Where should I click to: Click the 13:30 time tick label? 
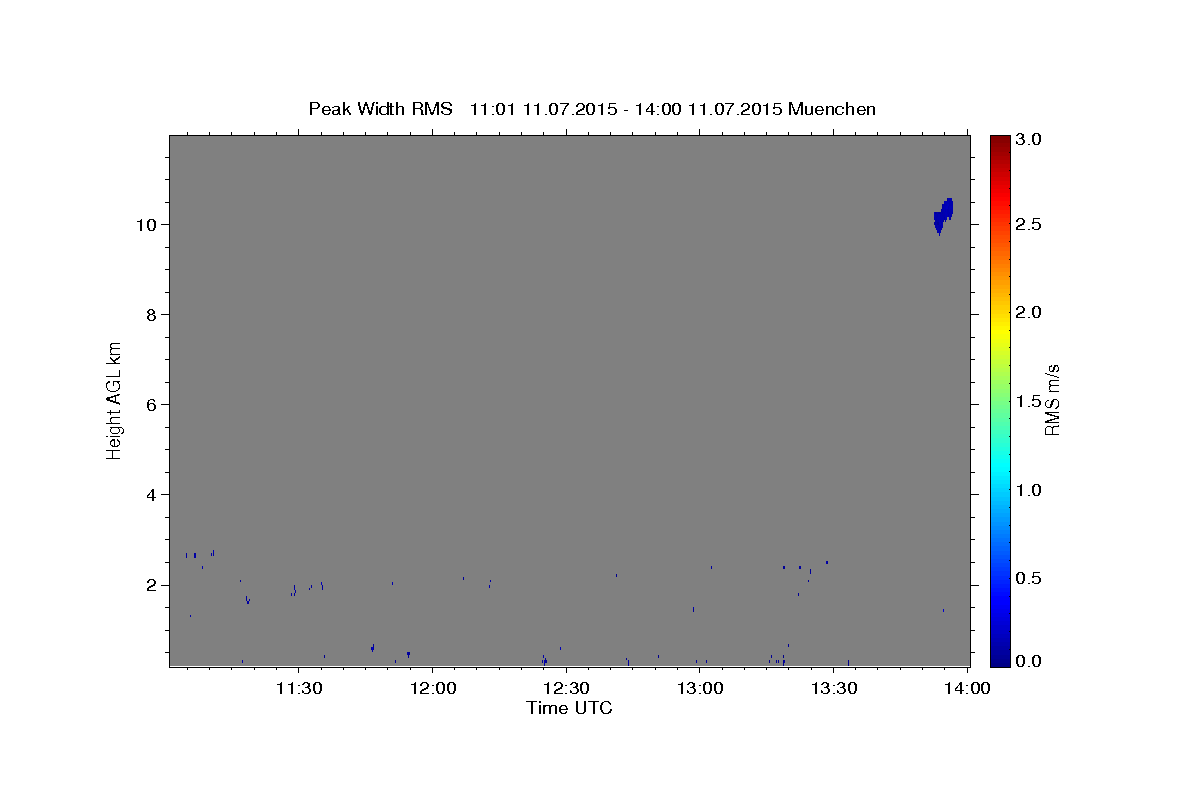coord(834,688)
